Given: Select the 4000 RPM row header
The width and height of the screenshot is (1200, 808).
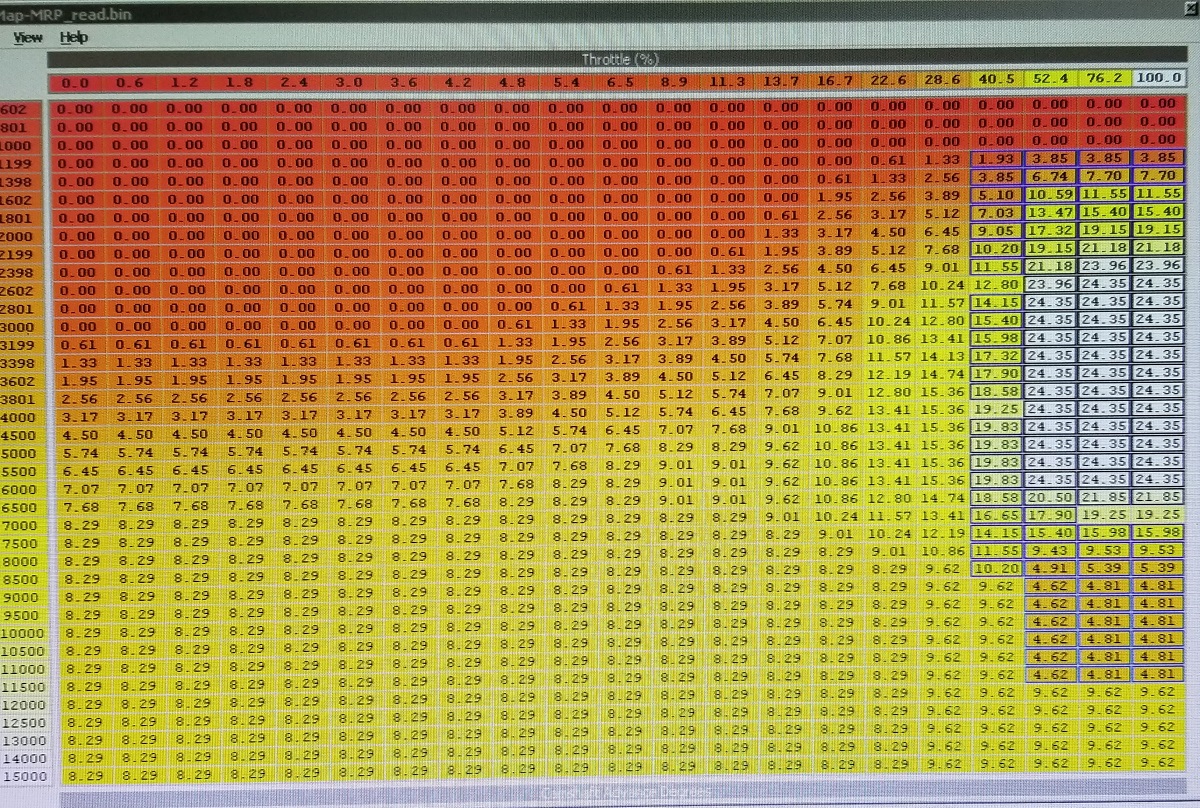Looking at the screenshot, I should click(23, 417).
